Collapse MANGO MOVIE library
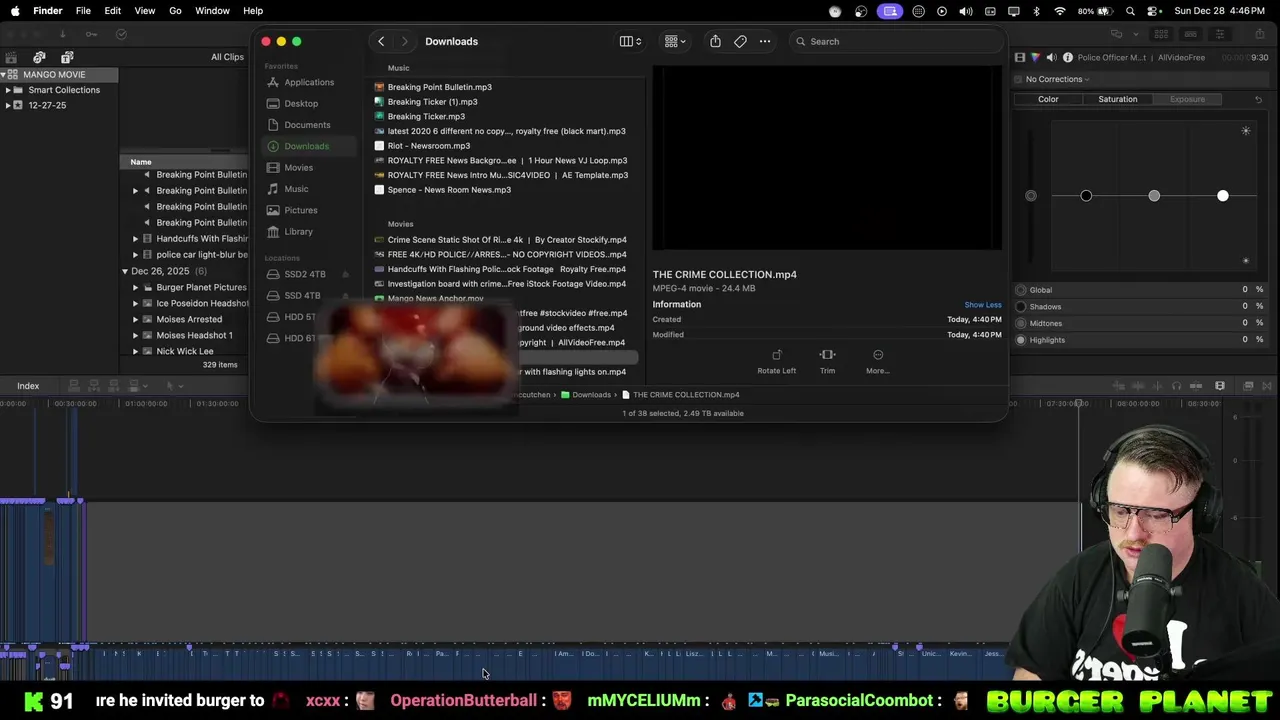This screenshot has height=720, width=1280. 4,75
